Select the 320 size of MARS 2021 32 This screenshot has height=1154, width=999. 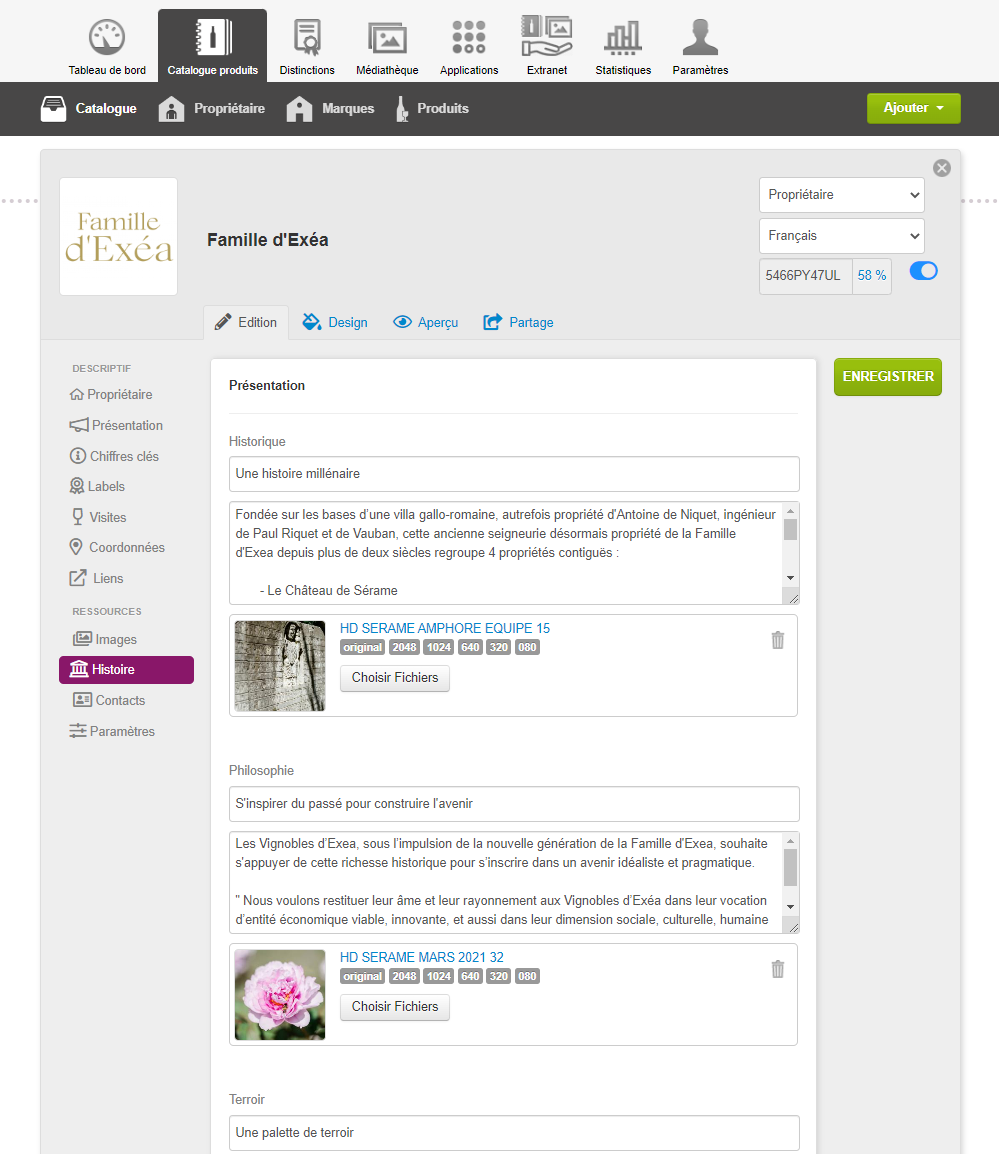click(498, 977)
